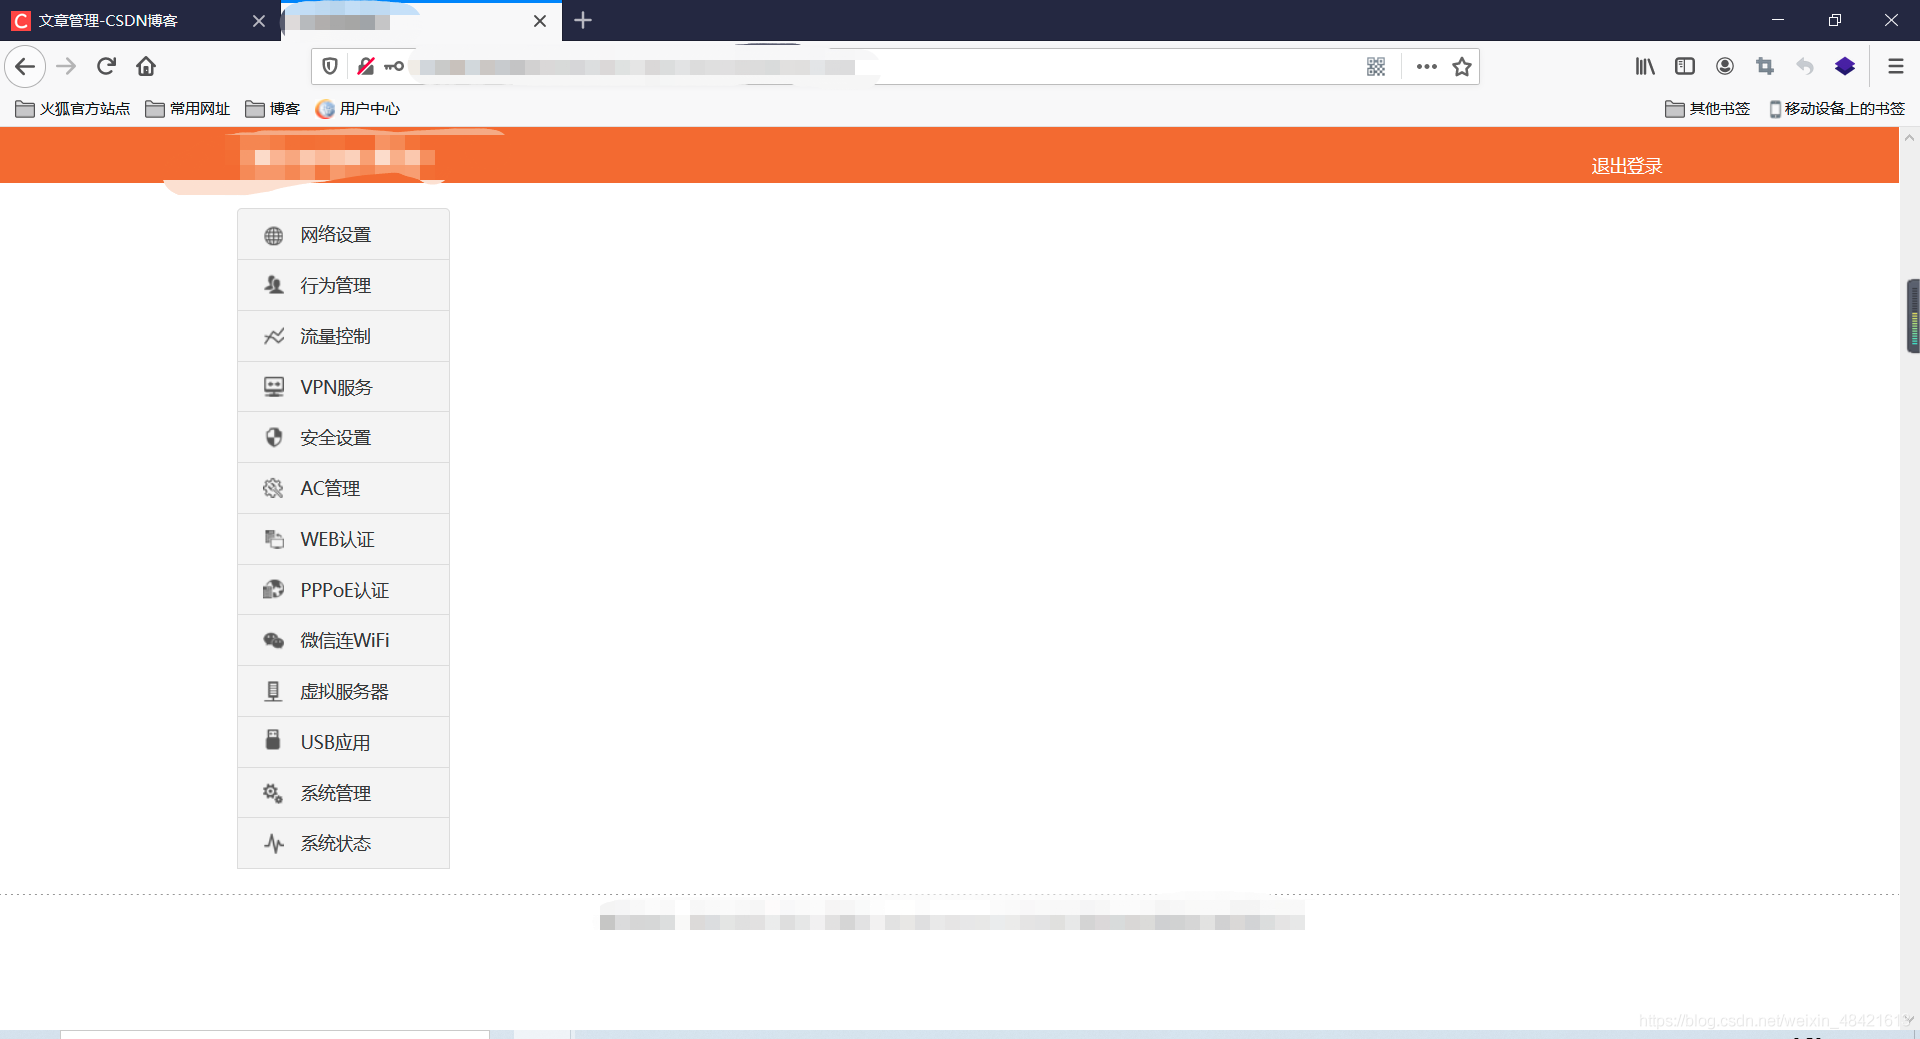1920x1039 pixels.
Task: Click the icon beside PPPoE认证
Action: coord(274,590)
